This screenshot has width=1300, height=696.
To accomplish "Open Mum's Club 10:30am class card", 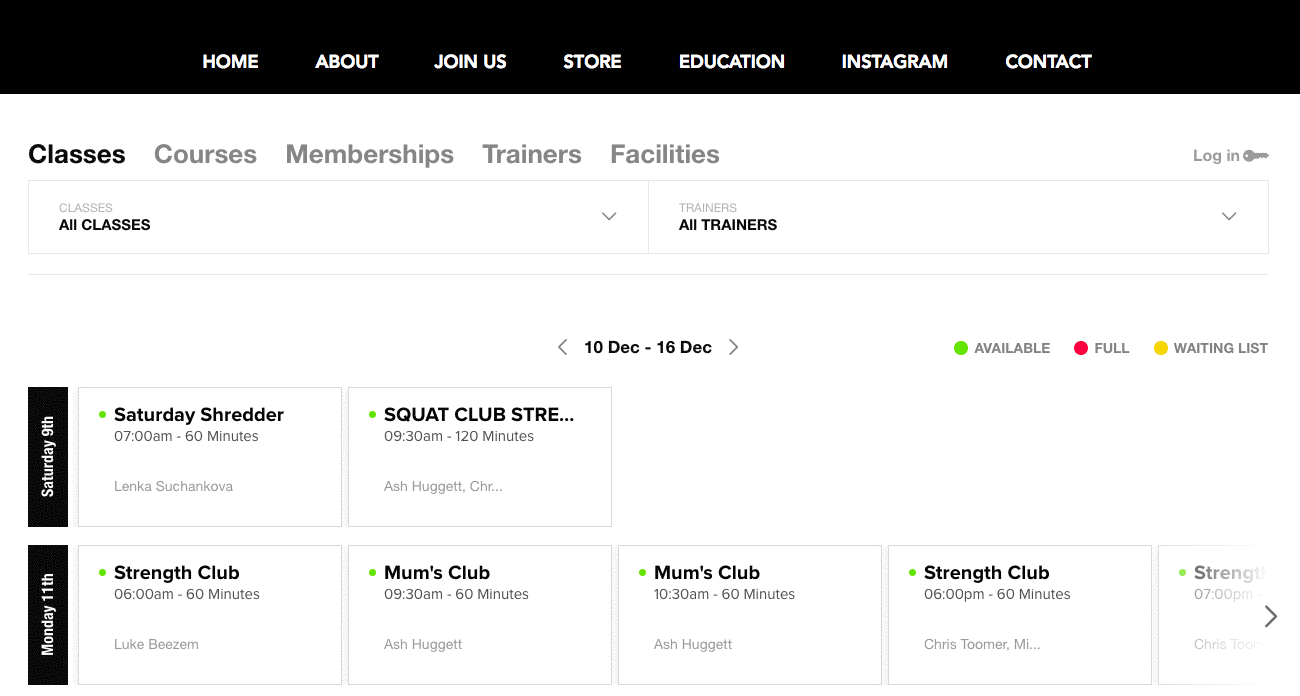I will tap(750, 614).
